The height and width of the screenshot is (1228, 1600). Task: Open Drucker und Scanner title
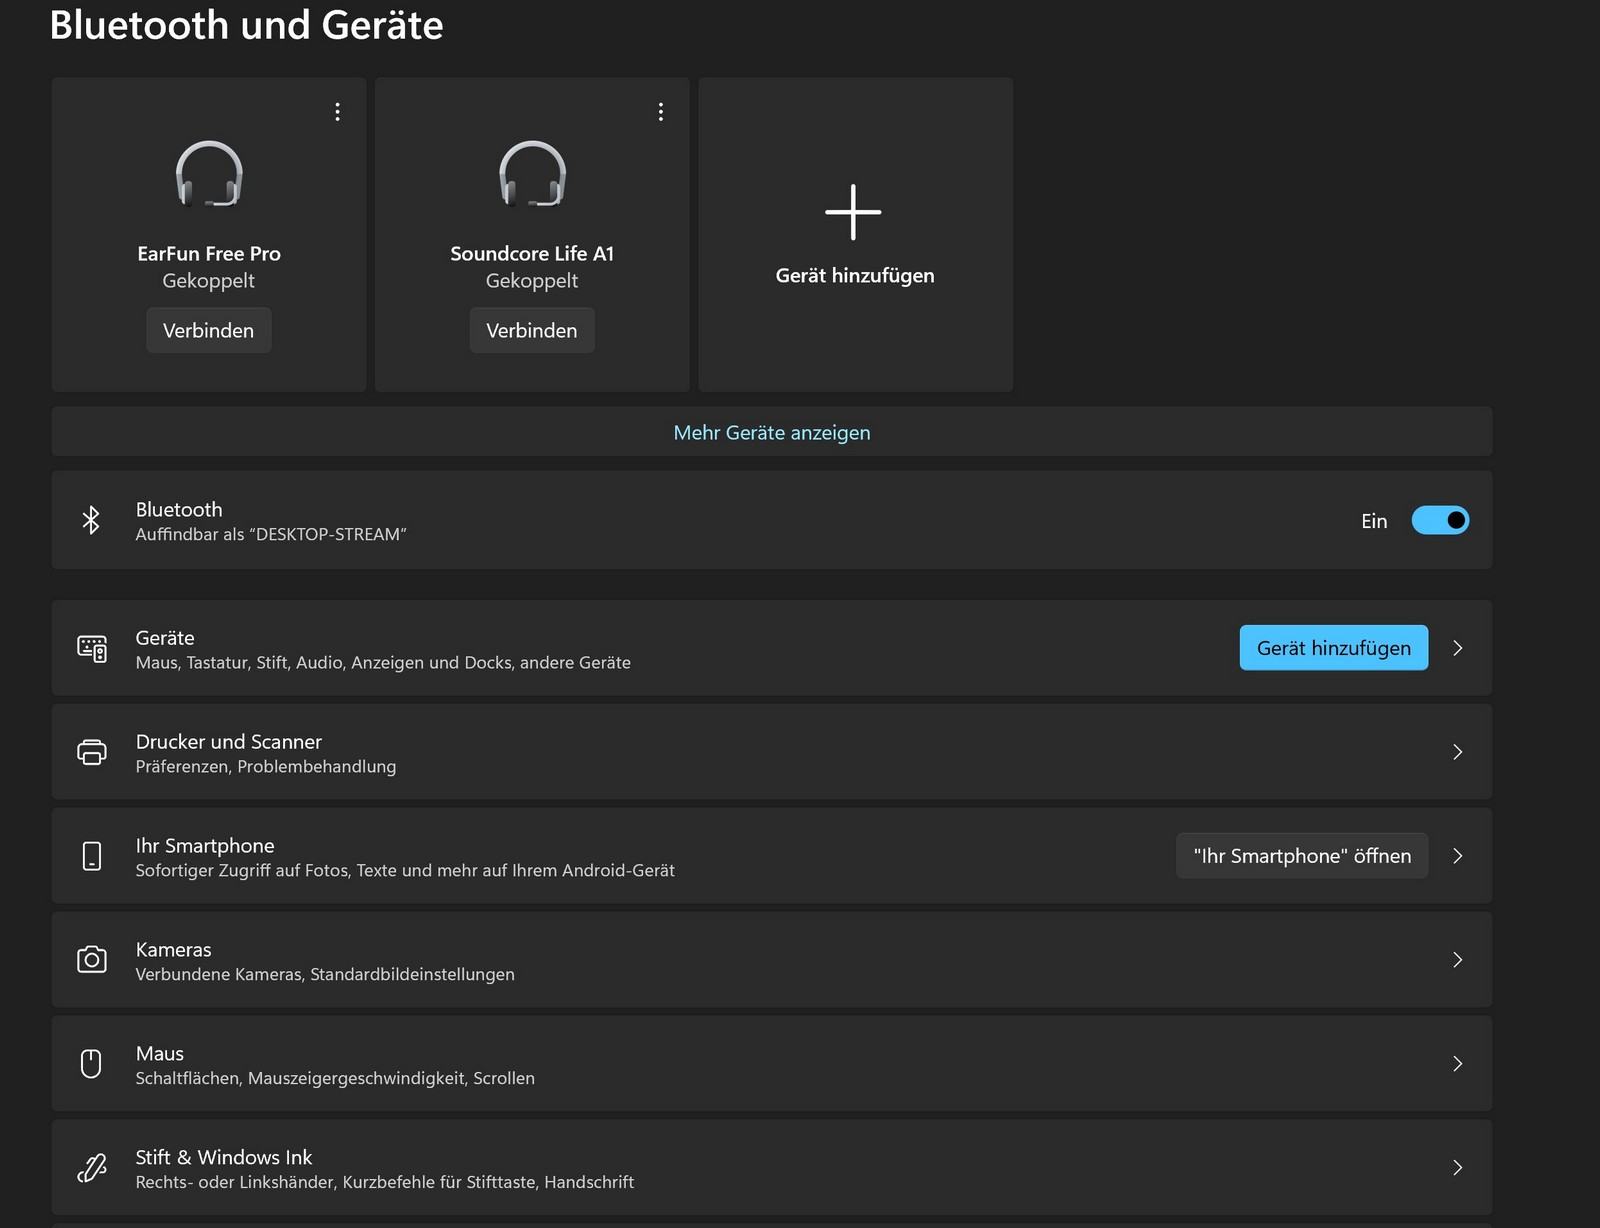coord(229,742)
